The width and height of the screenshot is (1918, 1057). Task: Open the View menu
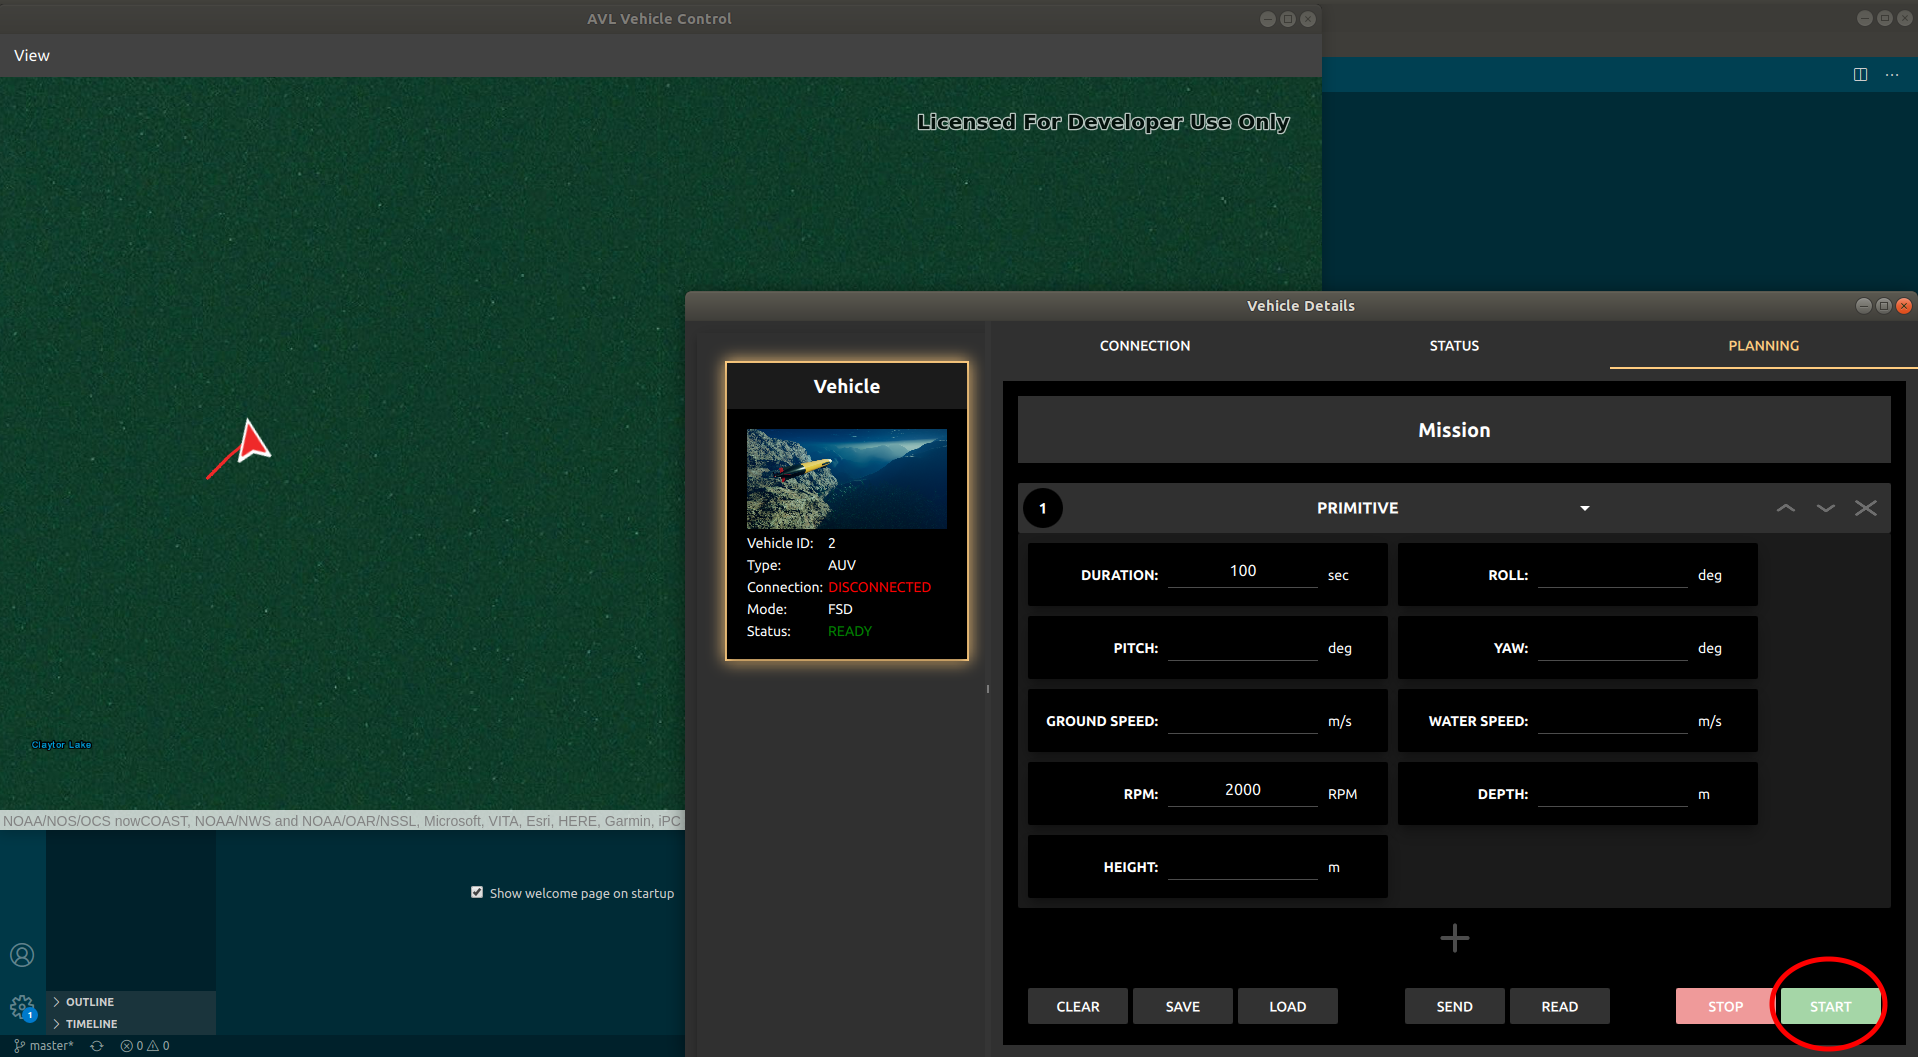tap(32, 56)
